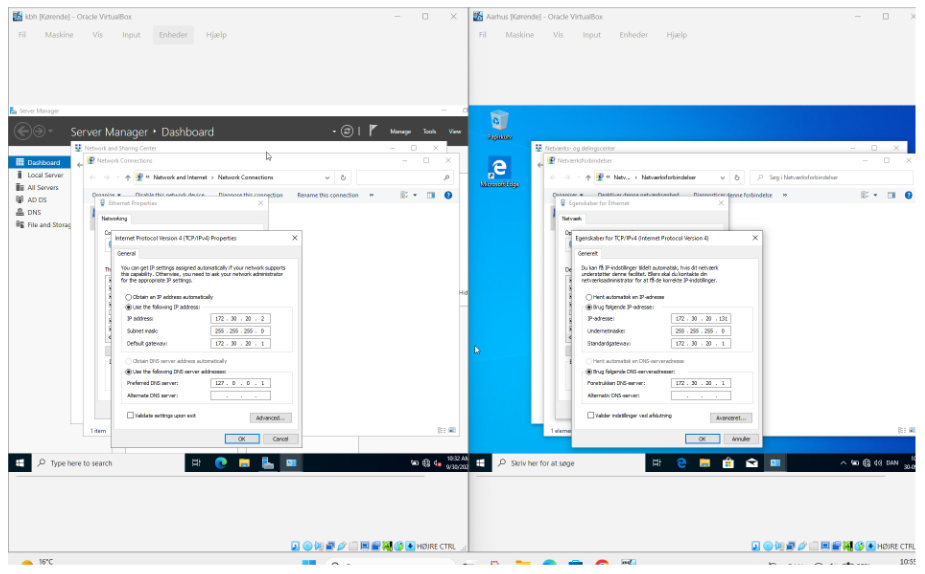This screenshot has height=574, width=925.
Task: Toggle preview pane in Network Connections toolbar
Action: pyautogui.click(x=431, y=195)
